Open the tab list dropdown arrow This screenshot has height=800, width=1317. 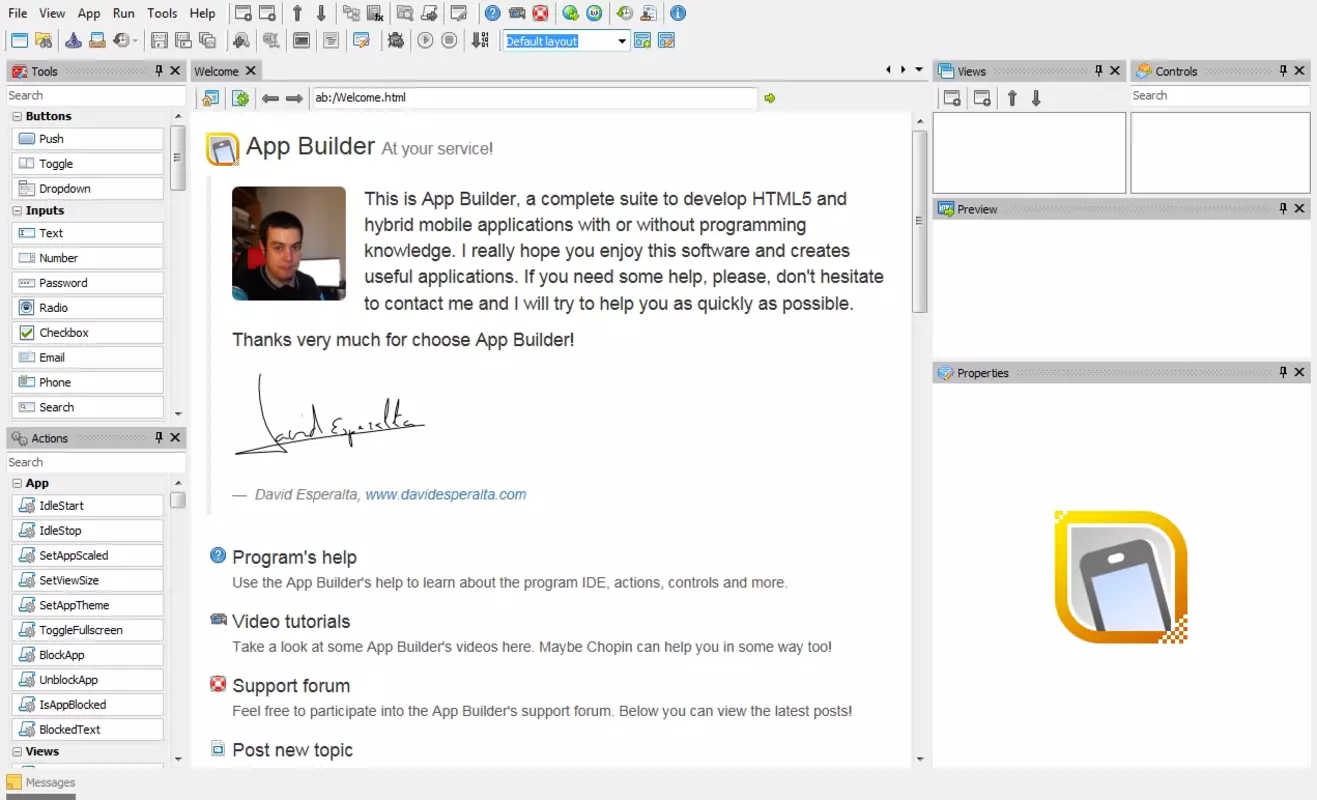pos(919,70)
